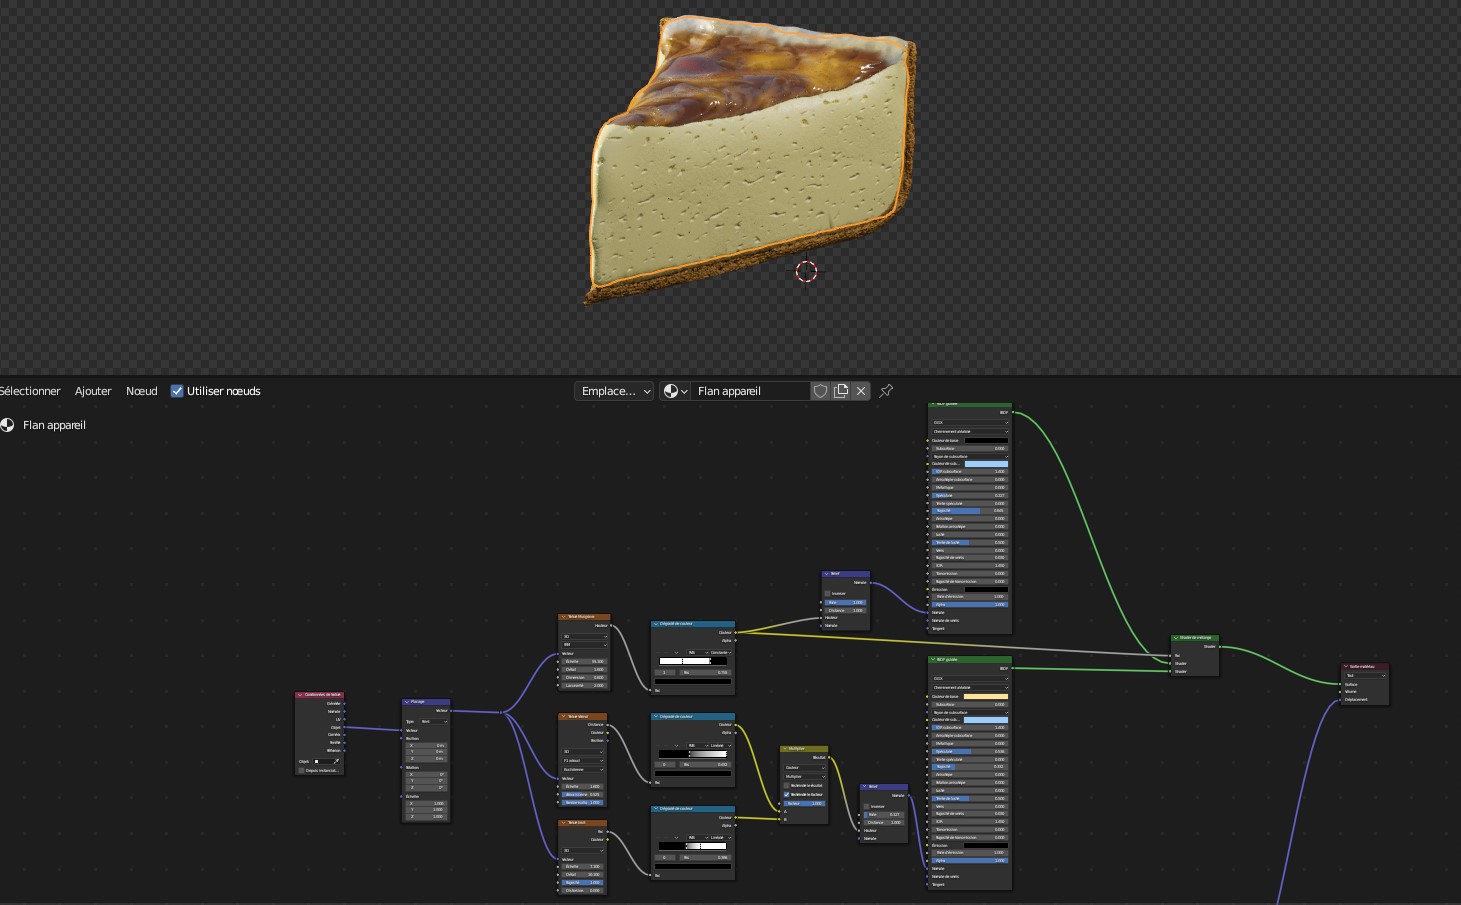
Task: Open the Musgrave type dropdown below 3D
Action: pos(584,645)
